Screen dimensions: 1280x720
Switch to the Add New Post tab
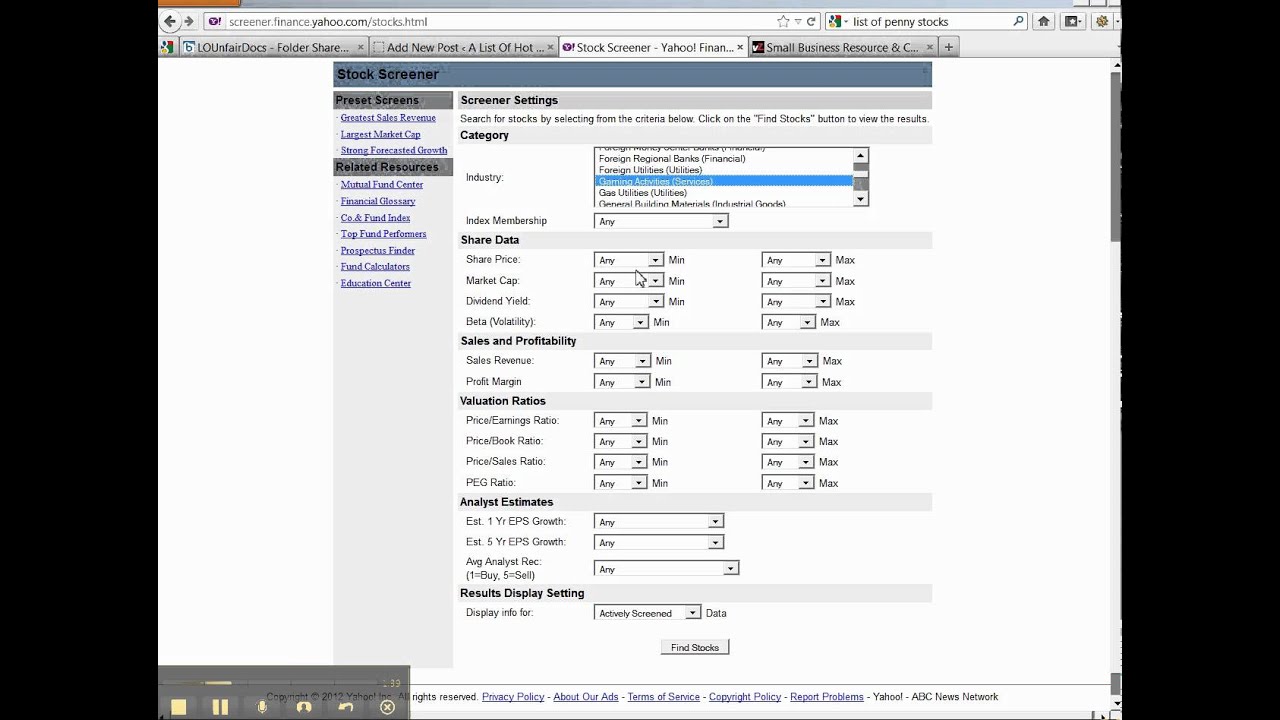point(464,47)
